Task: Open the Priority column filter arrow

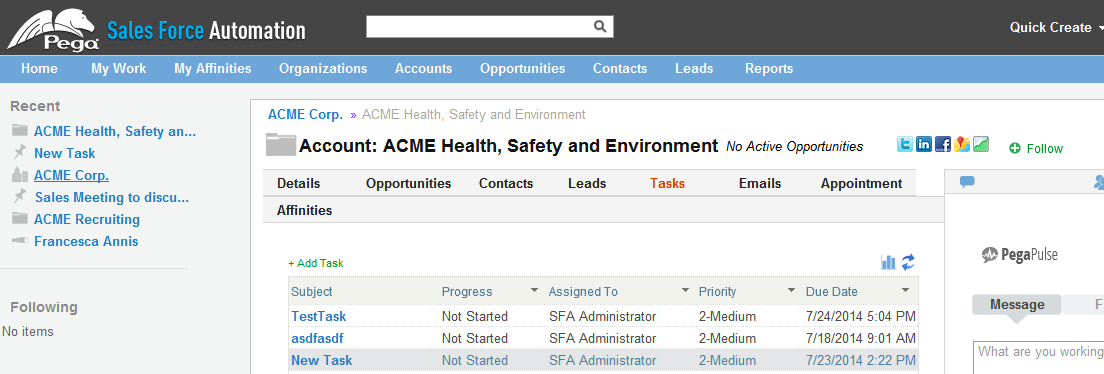Action: click(x=792, y=291)
